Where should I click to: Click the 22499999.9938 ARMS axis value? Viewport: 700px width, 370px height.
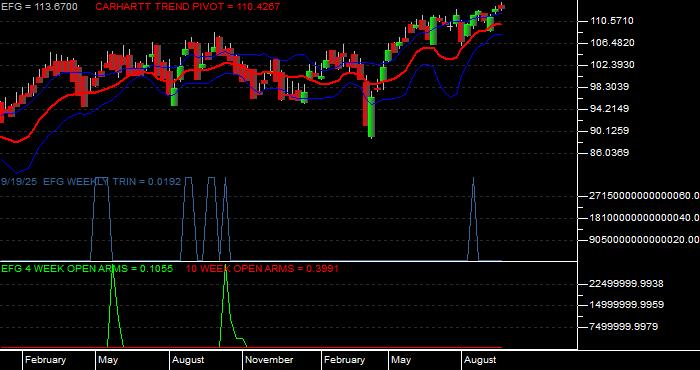pyautogui.click(x=627, y=283)
